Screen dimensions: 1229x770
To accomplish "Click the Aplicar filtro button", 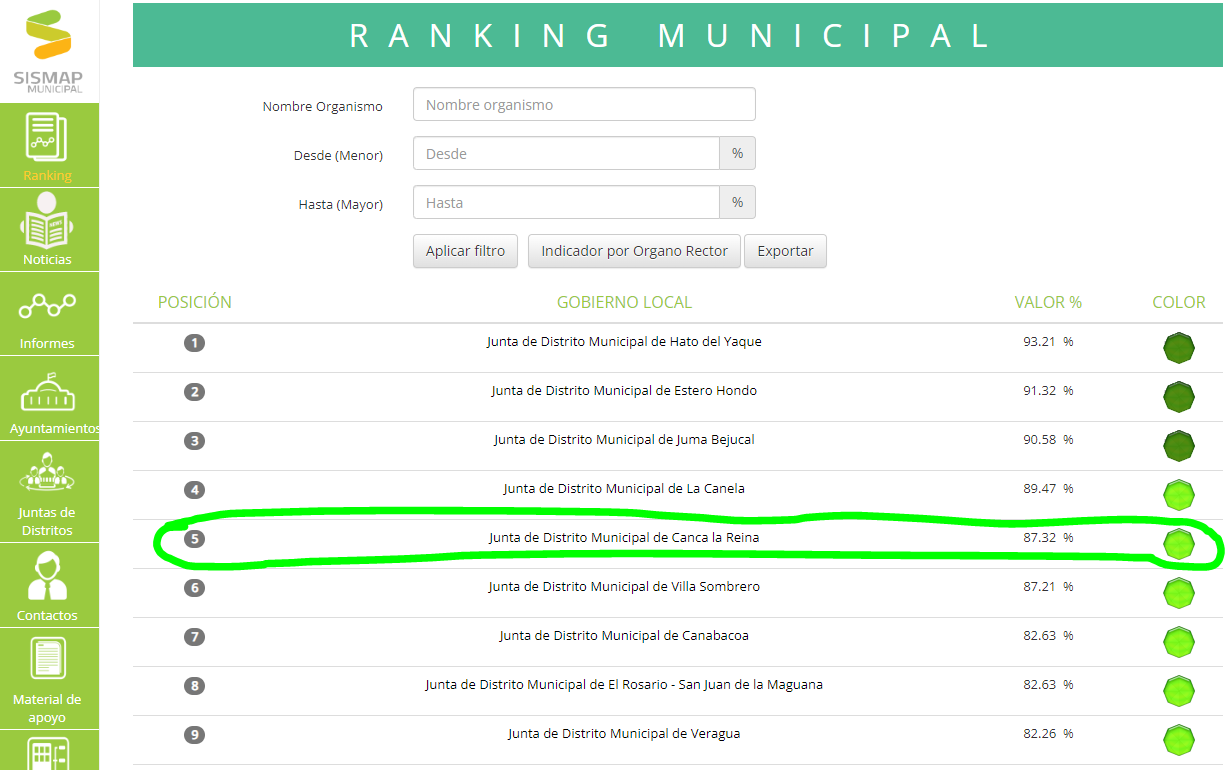I will (x=466, y=251).
